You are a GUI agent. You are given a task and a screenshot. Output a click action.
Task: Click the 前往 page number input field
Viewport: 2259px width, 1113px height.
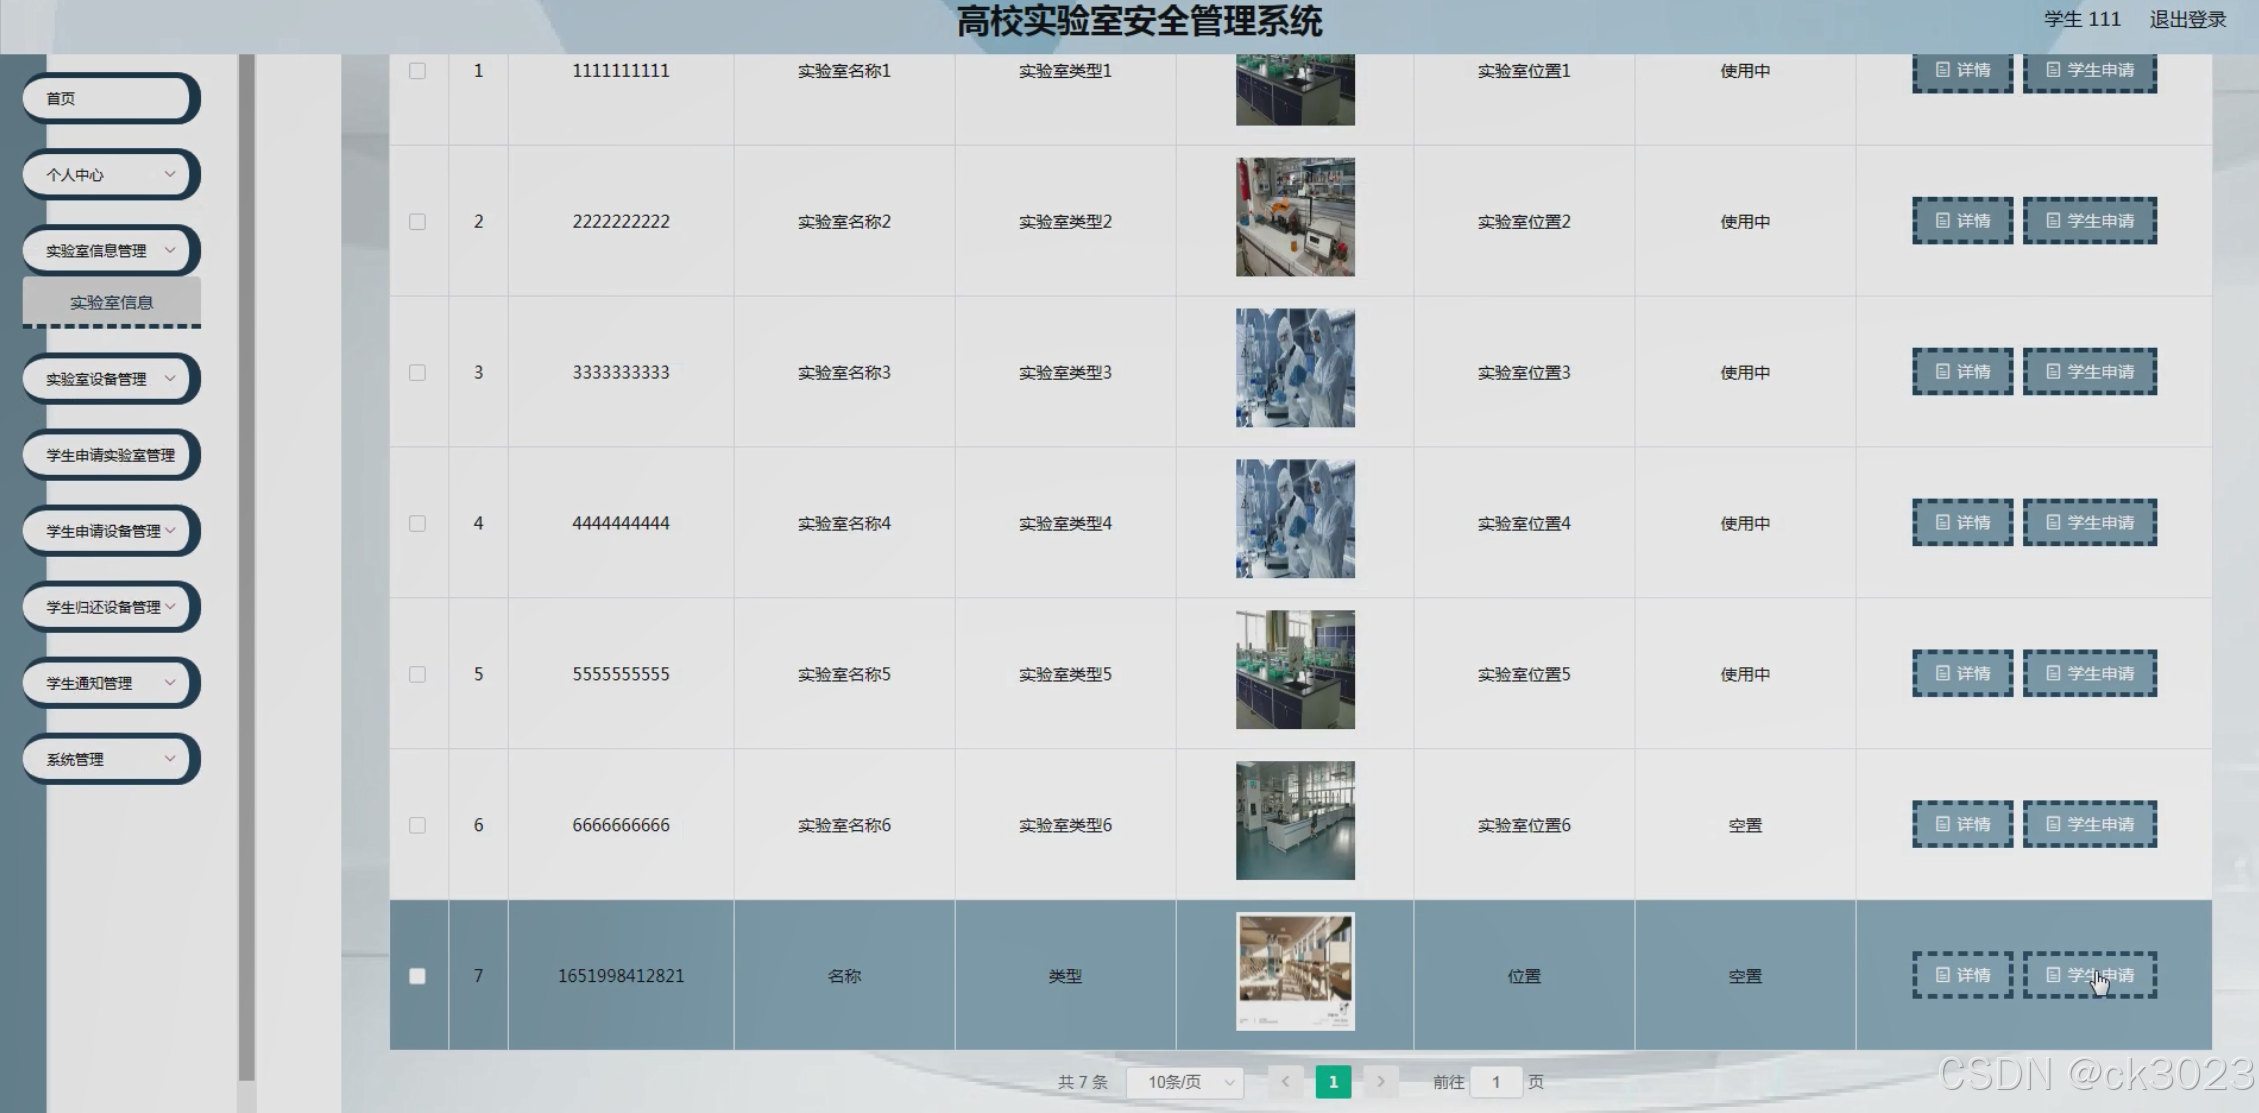[1496, 1082]
